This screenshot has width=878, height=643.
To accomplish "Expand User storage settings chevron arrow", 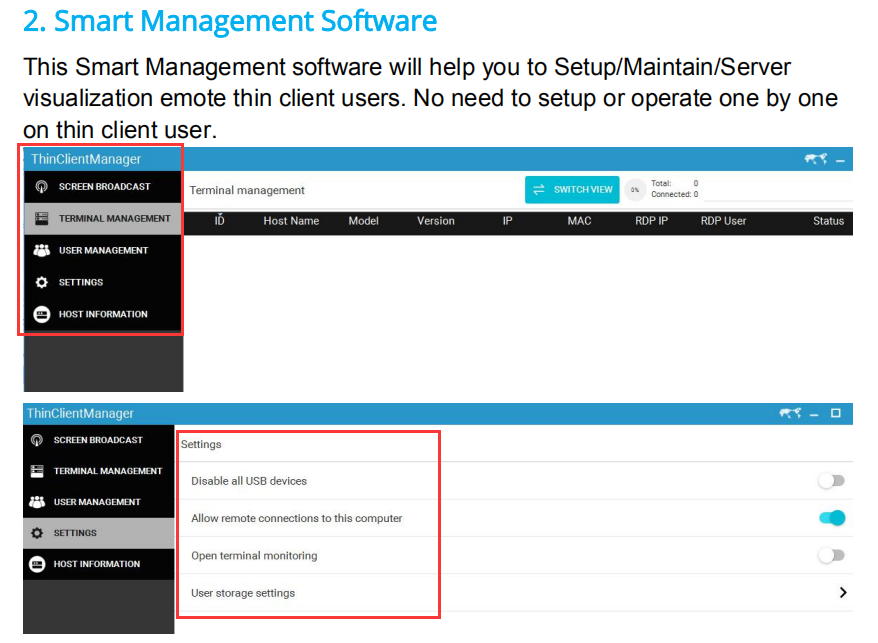I will 843,593.
